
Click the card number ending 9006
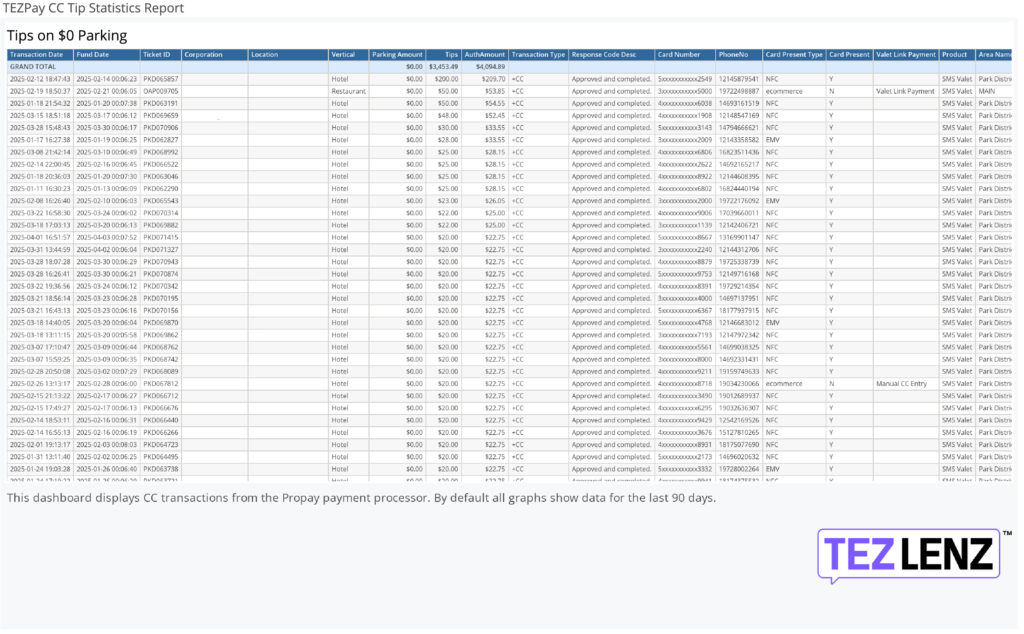[x=685, y=213]
